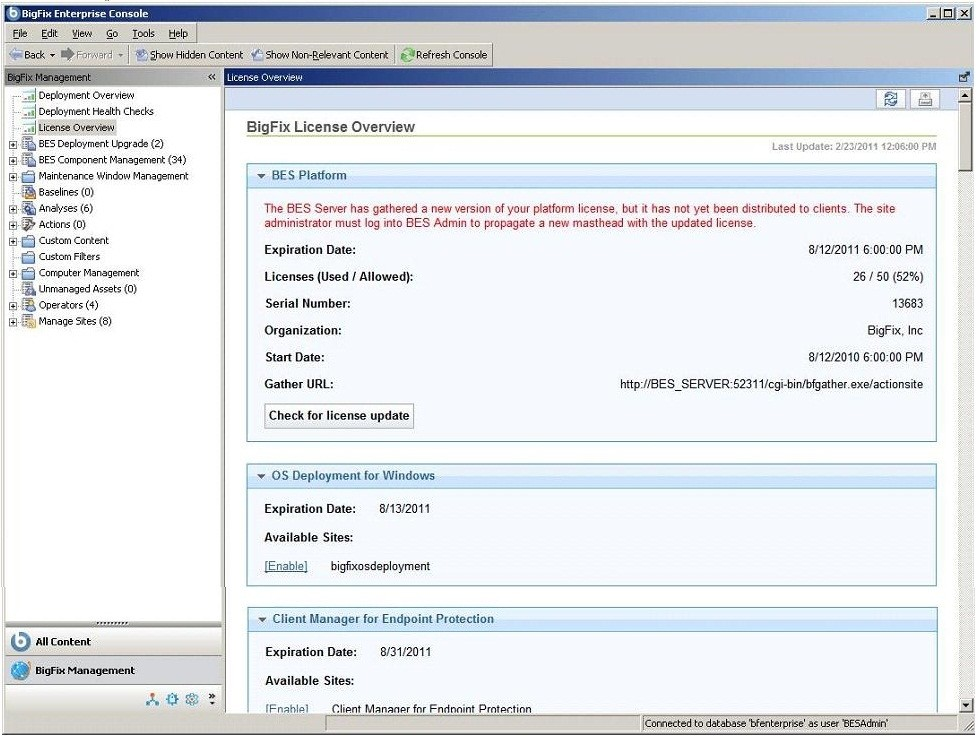Switch to BigFix Management domain

tap(114, 671)
